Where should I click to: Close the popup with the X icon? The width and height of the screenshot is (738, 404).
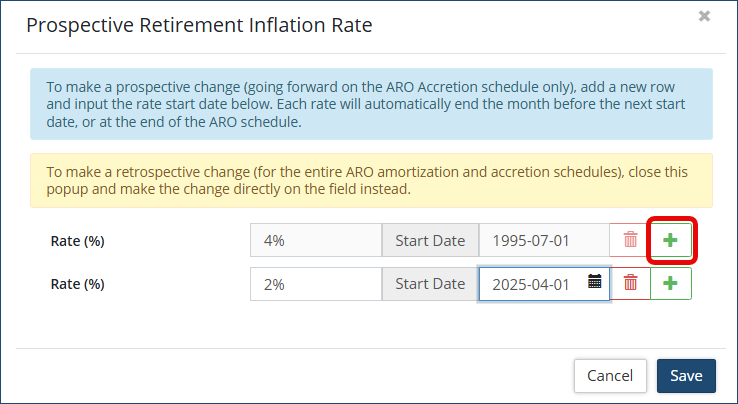pos(704,16)
